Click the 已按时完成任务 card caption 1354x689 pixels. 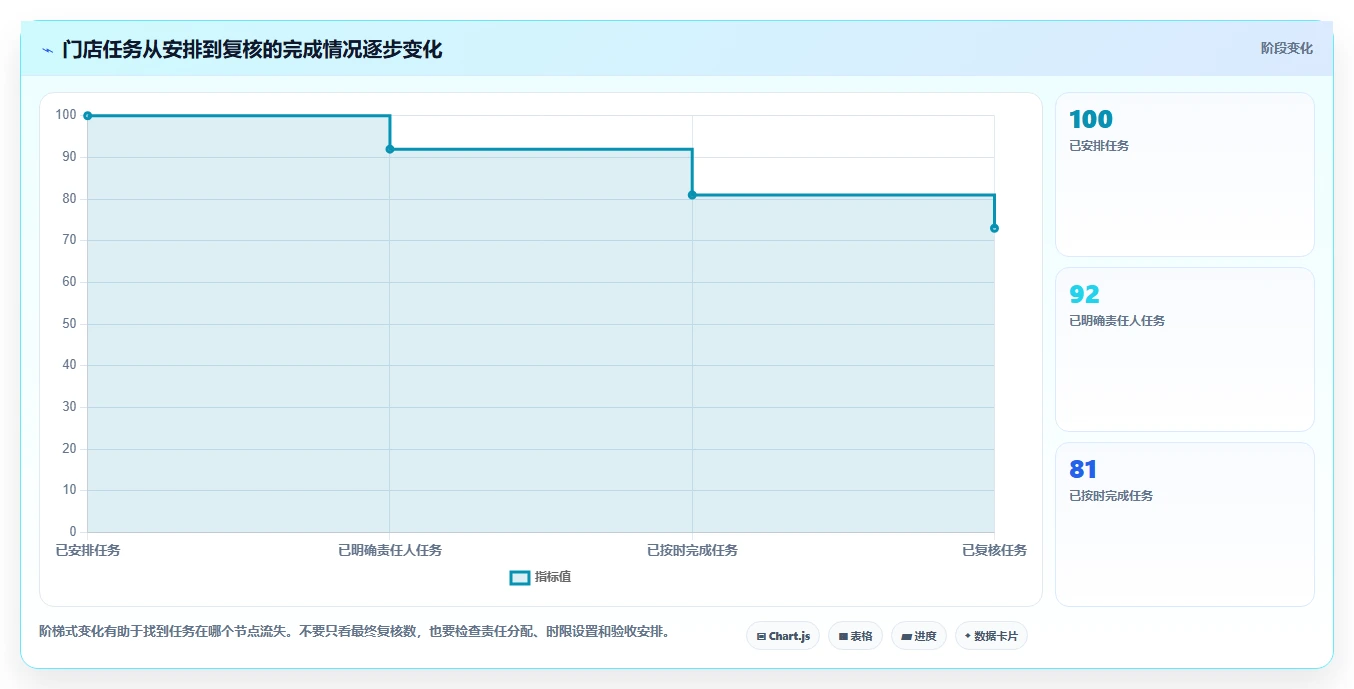[1111, 496]
